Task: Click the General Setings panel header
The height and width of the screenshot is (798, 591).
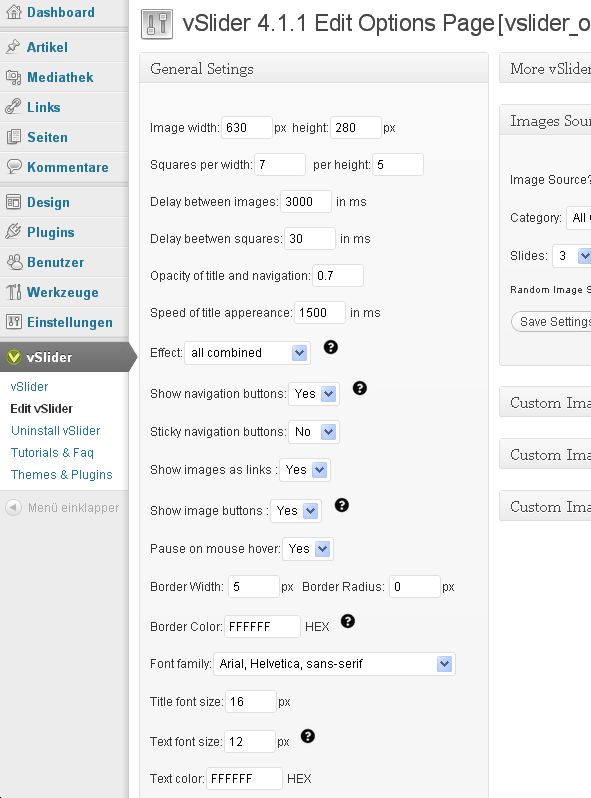Action: (x=314, y=68)
